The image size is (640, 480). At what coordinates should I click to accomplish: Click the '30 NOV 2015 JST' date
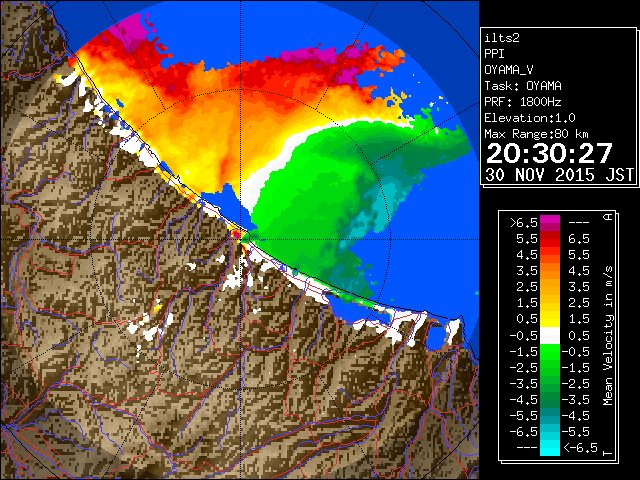[559, 175]
